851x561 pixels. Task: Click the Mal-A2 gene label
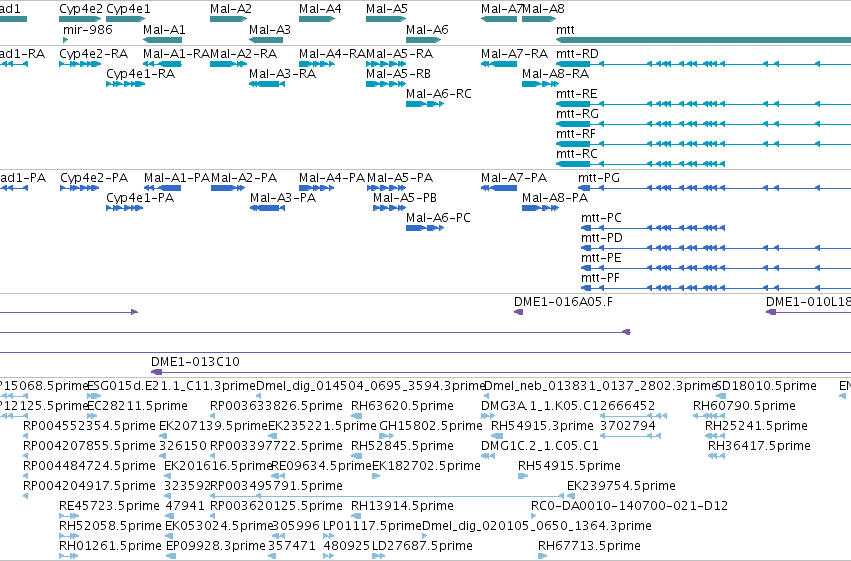pos(231,9)
